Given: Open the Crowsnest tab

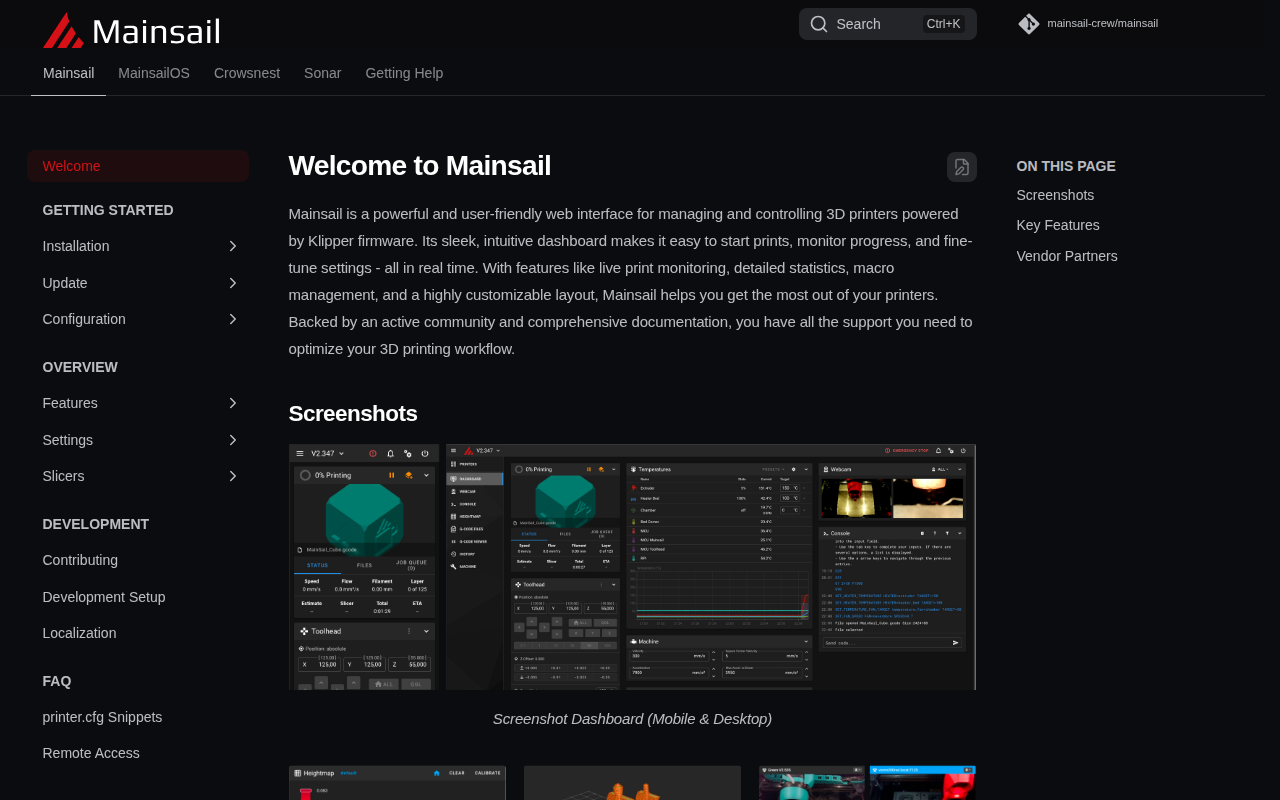Looking at the screenshot, I should [x=247, y=73].
